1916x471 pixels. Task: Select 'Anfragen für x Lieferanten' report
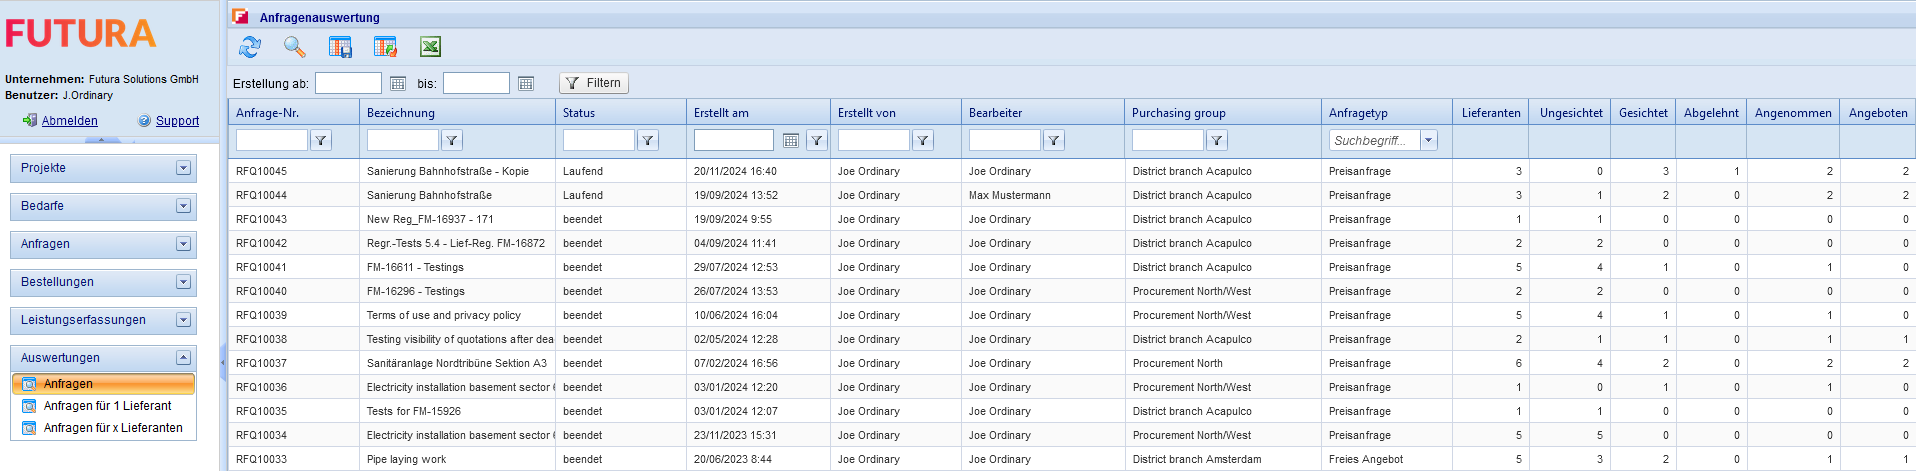click(113, 428)
